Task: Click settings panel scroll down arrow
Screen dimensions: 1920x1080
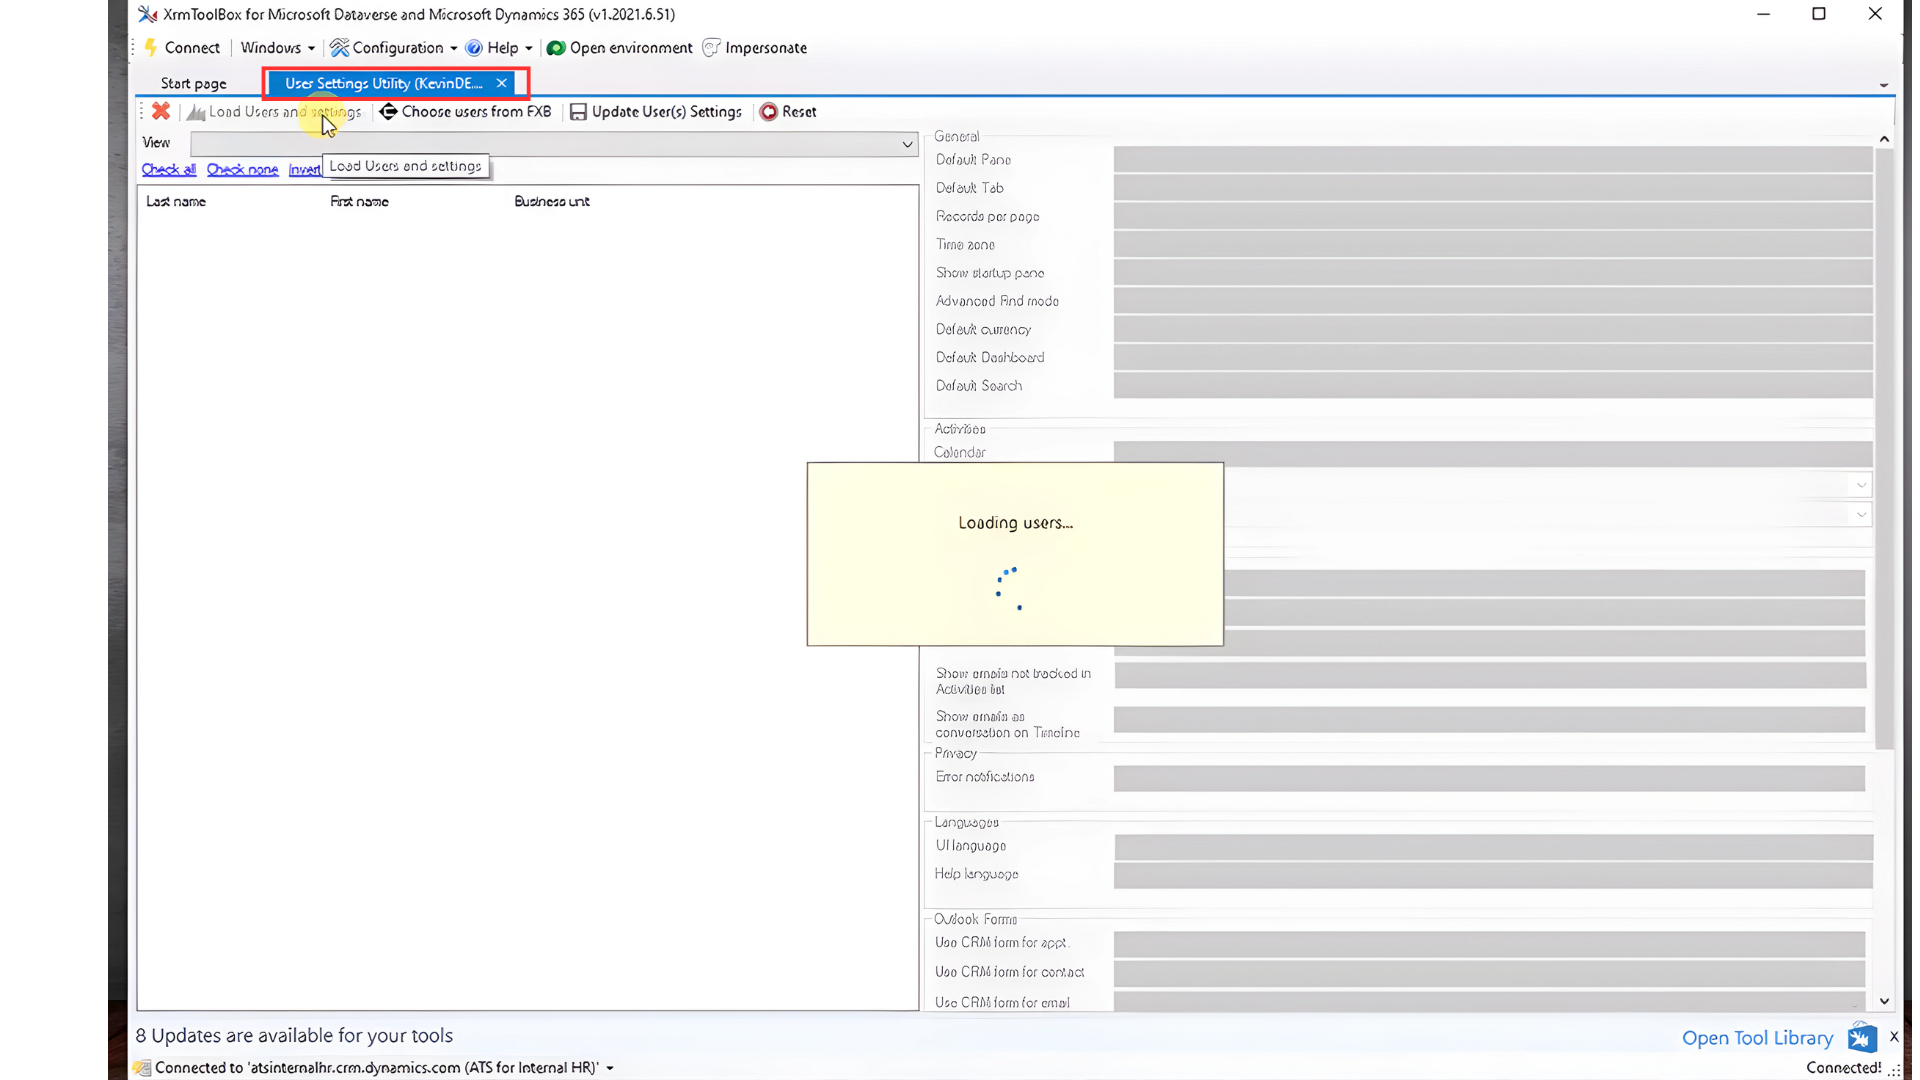Action: 1884,1001
